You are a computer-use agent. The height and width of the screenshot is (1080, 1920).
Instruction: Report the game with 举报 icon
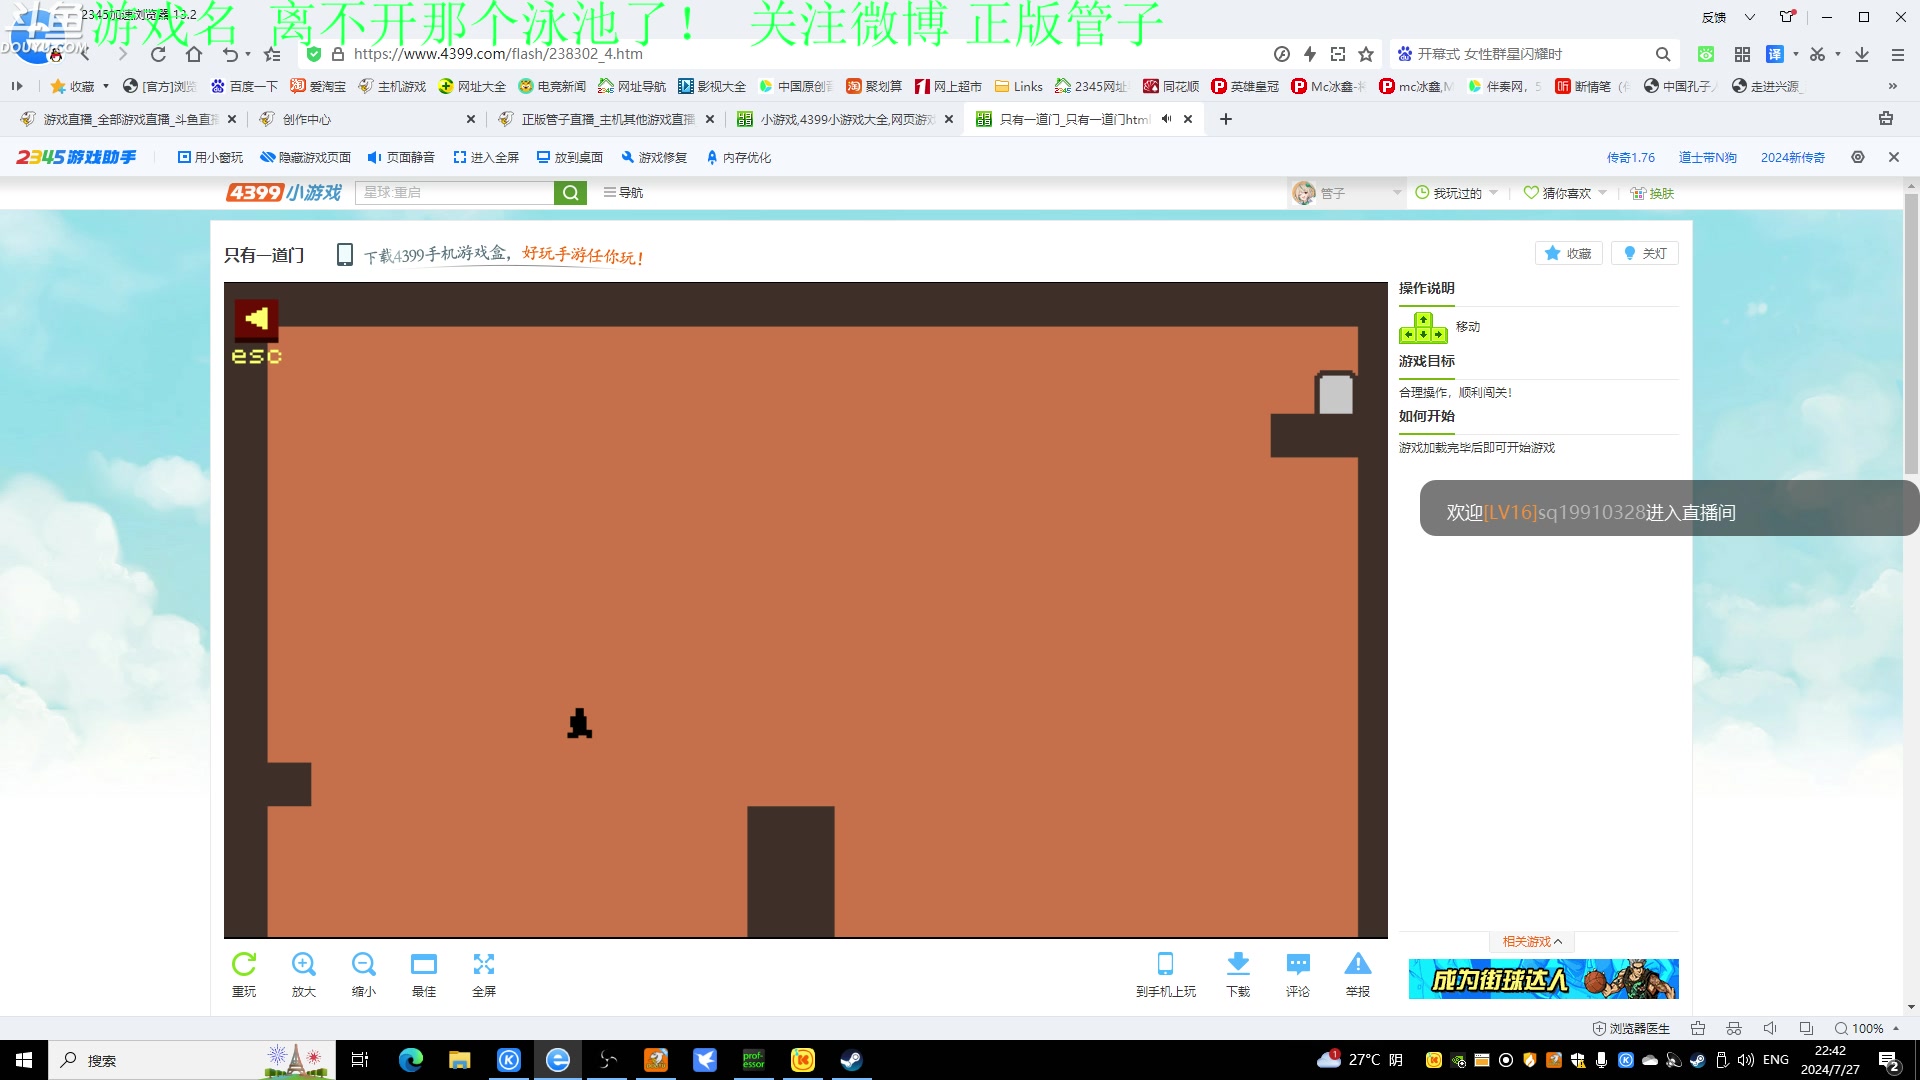(1358, 974)
